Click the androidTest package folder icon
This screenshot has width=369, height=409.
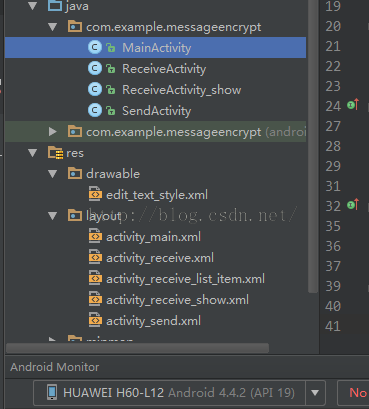75,131
